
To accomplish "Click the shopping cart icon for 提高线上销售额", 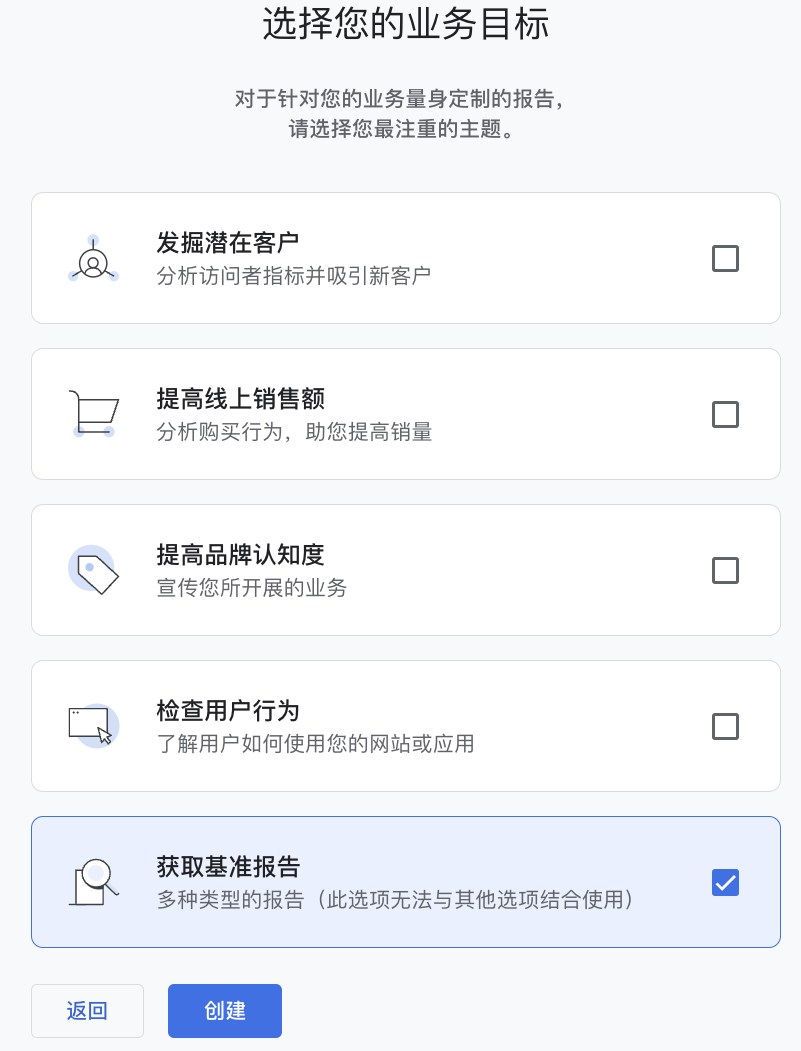I will [93, 414].
